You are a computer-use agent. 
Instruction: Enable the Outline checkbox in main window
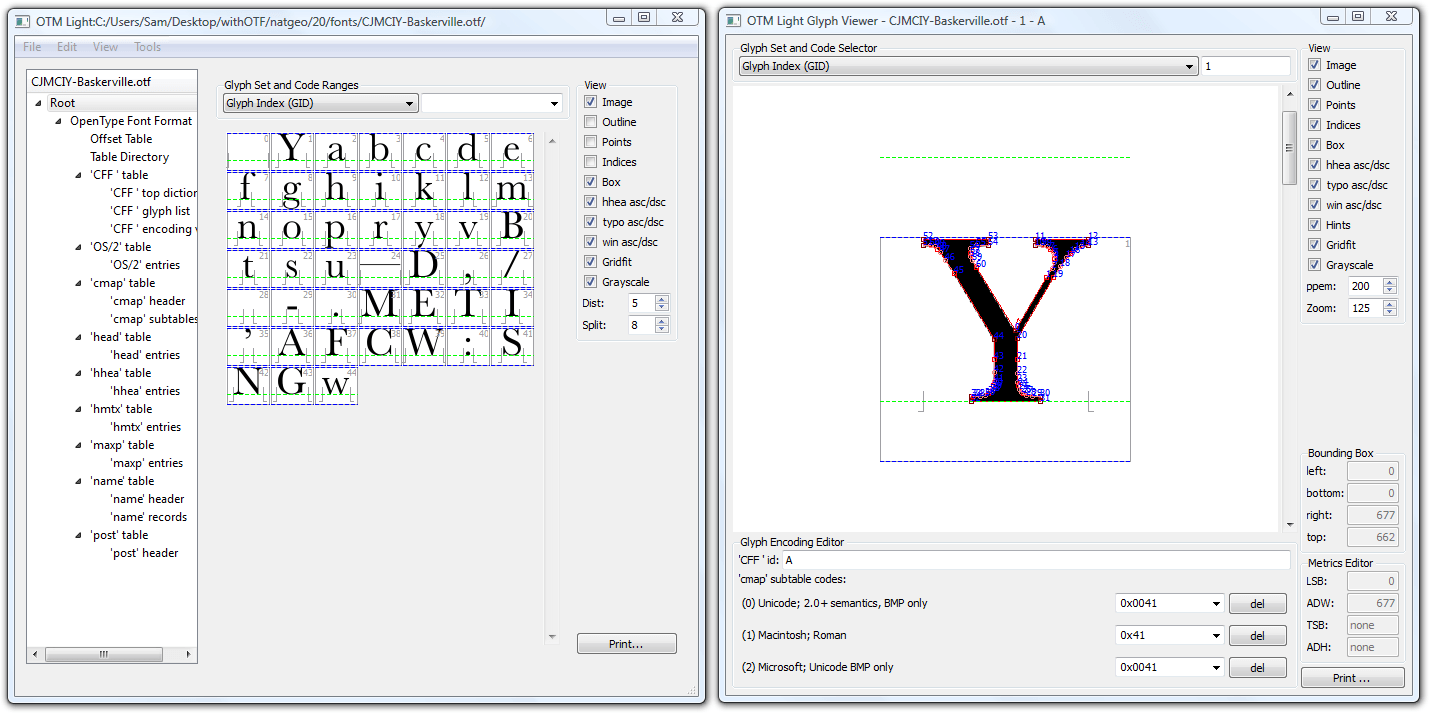[x=591, y=122]
